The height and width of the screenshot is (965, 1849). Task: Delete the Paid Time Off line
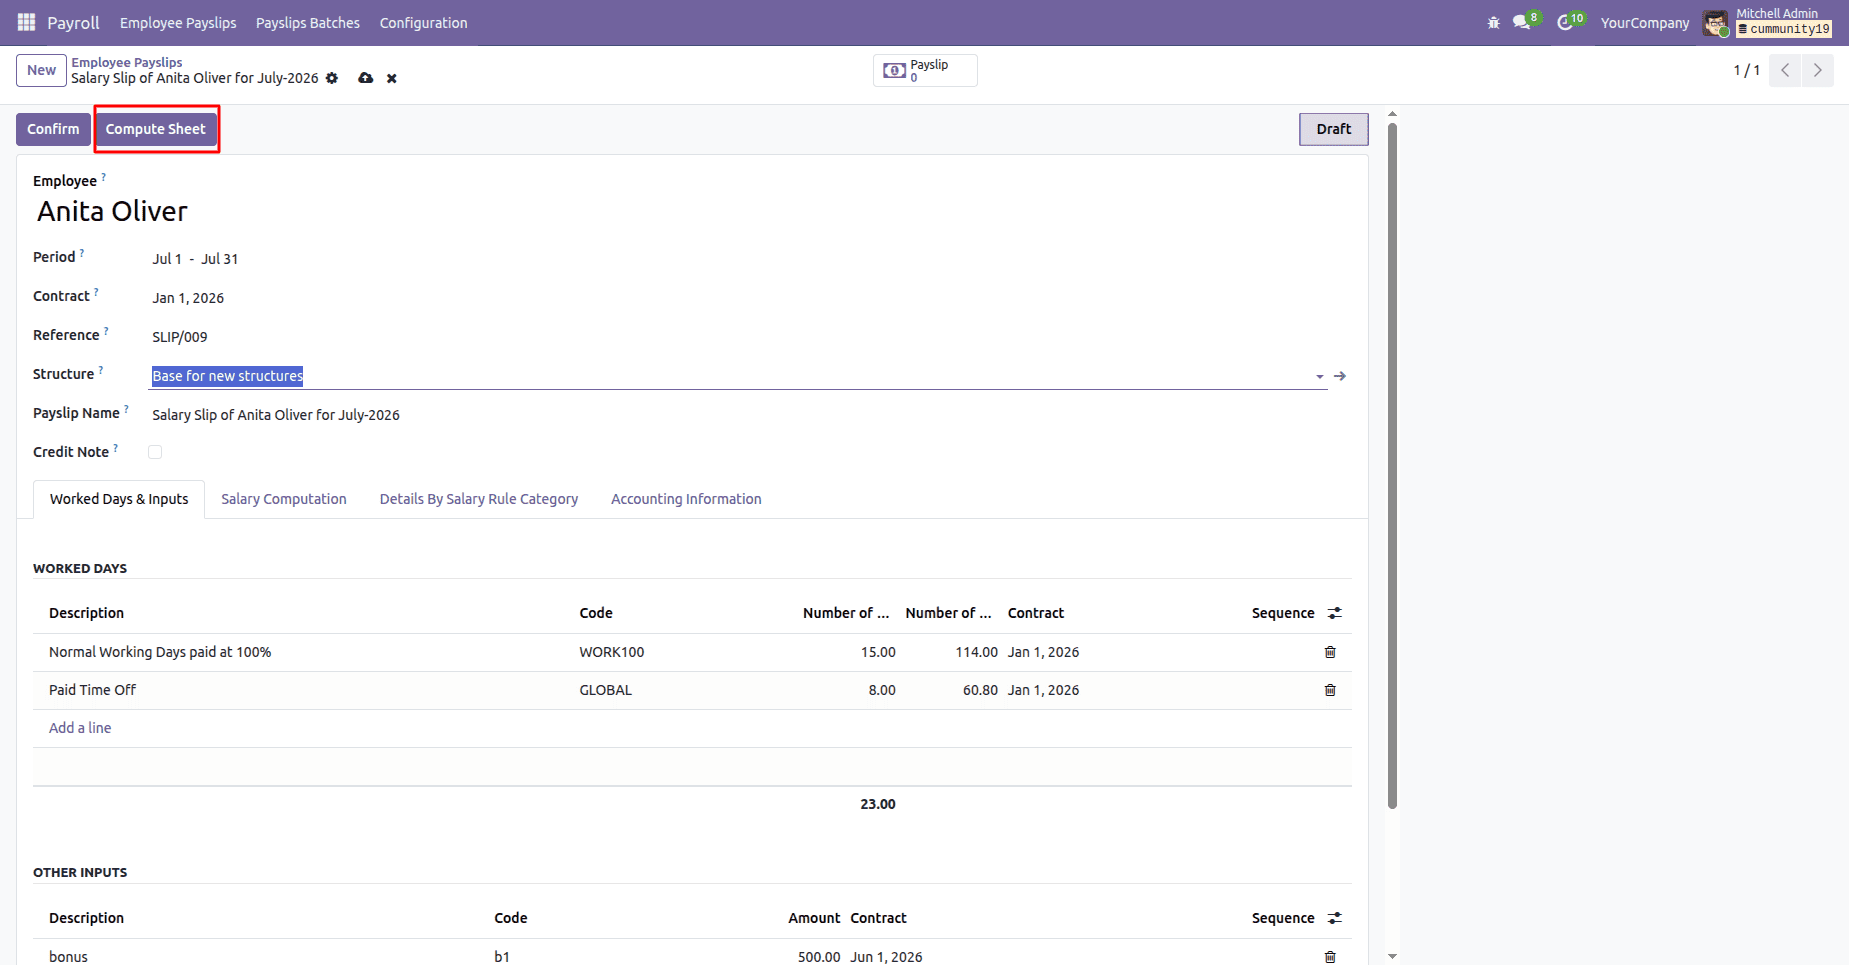[x=1330, y=690]
